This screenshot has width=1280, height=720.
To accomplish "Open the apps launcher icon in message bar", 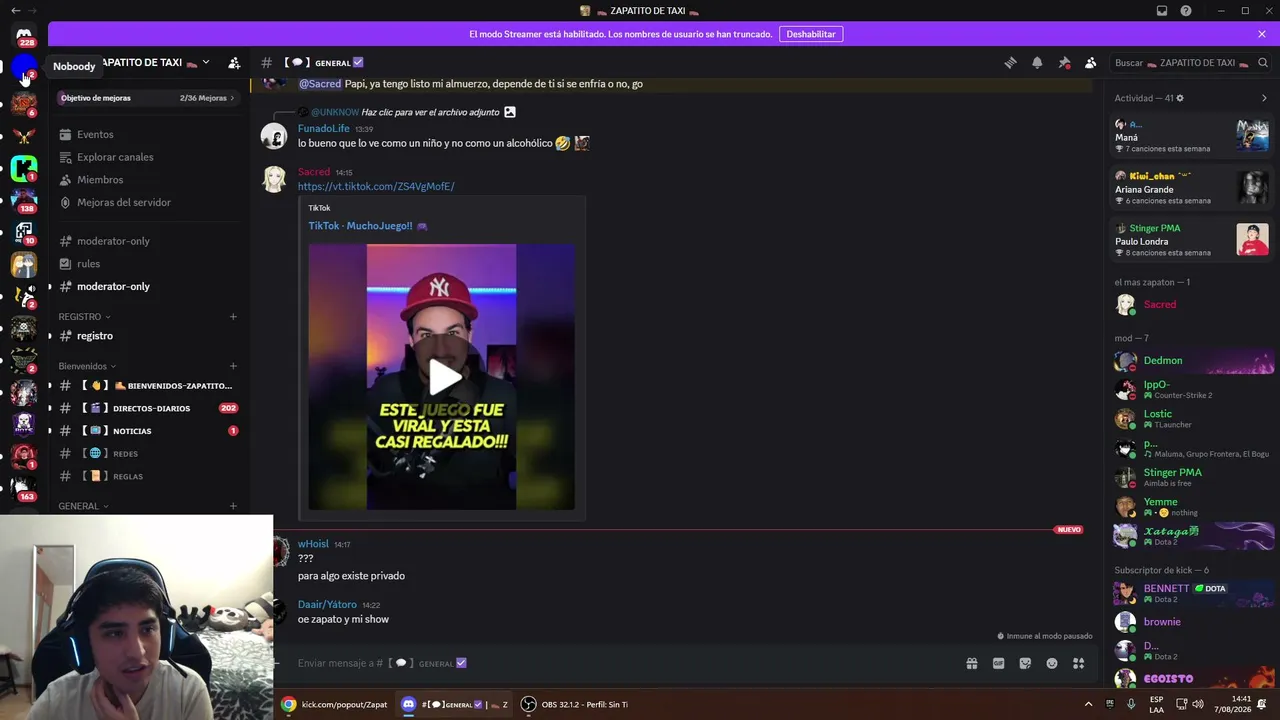I will pos(1079,663).
